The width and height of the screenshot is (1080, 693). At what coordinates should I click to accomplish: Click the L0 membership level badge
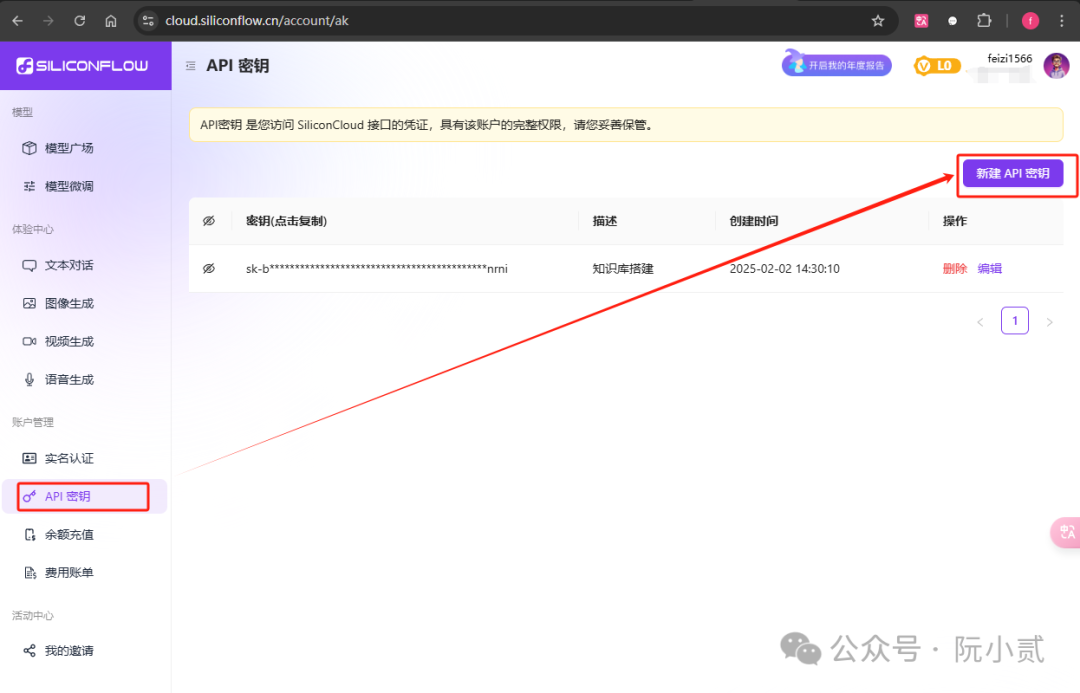[x=937, y=65]
